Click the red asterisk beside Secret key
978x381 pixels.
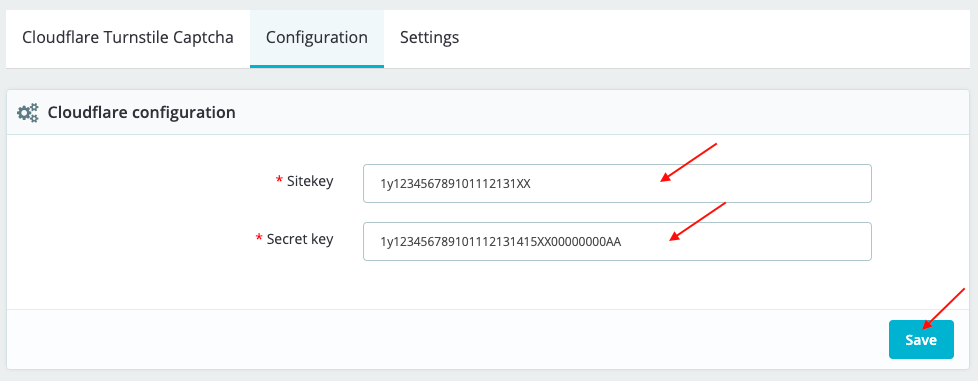(259, 238)
